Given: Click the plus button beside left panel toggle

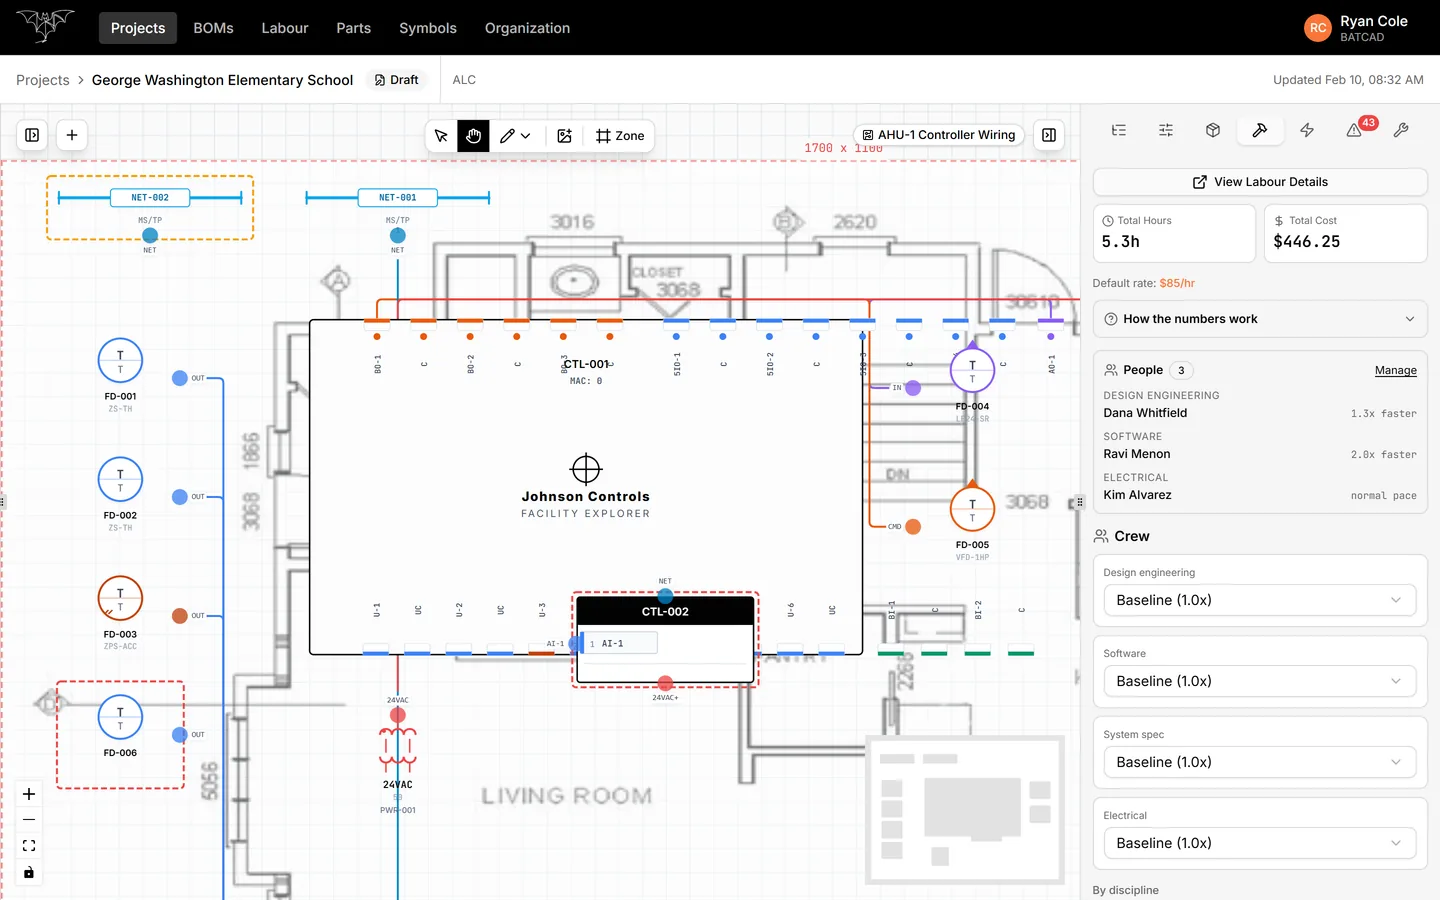Looking at the screenshot, I should pos(72,135).
